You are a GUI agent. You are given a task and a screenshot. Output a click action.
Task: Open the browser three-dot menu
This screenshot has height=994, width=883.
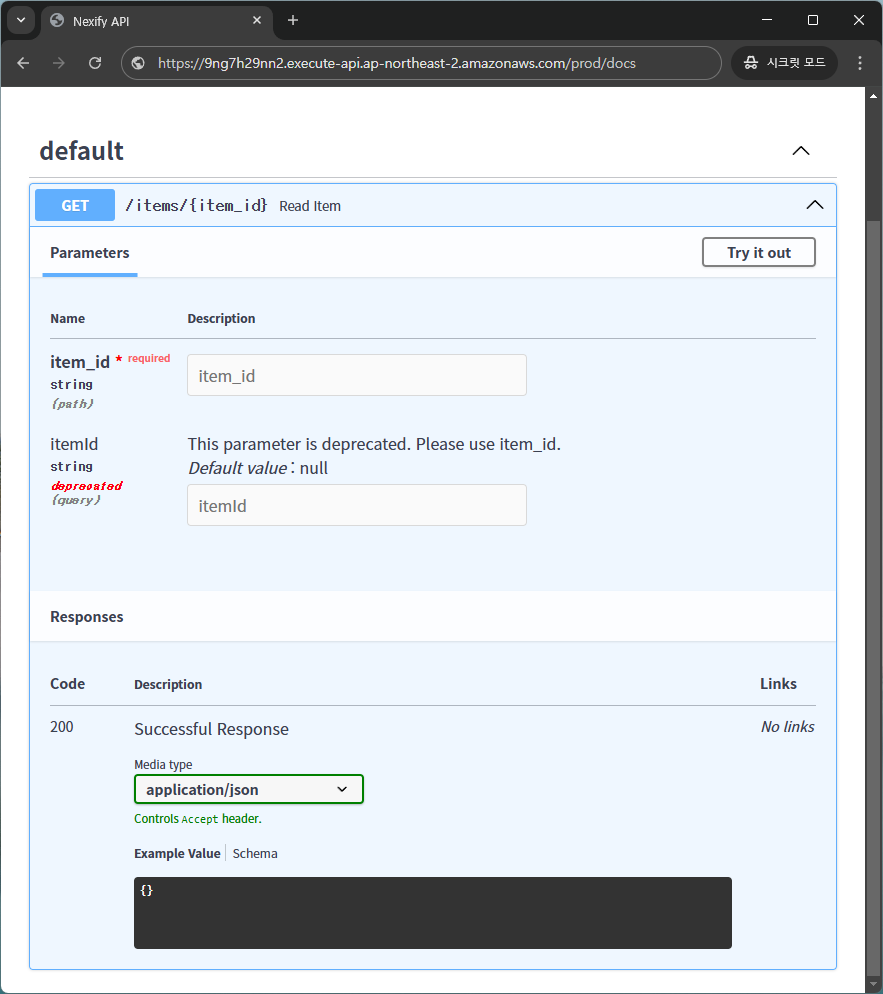pos(860,63)
